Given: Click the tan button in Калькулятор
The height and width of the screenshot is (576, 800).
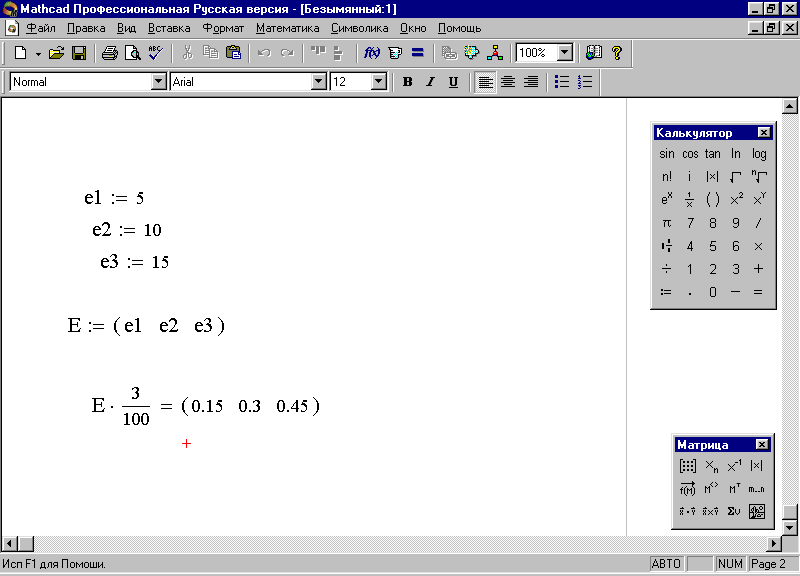Looking at the screenshot, I should click(712, 154).
